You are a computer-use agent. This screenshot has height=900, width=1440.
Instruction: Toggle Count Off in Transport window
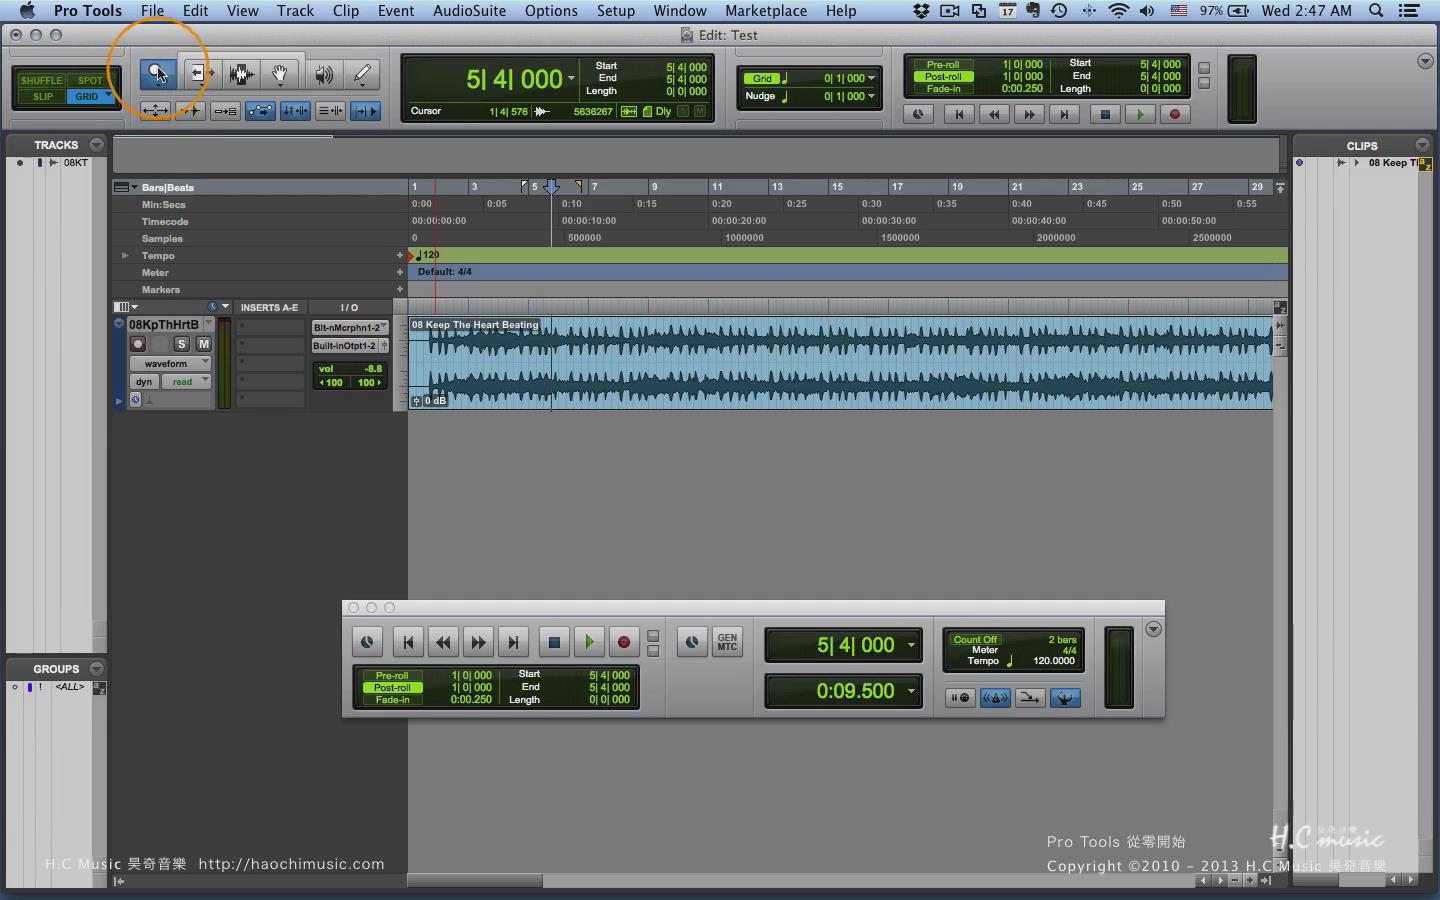point(975,640)
